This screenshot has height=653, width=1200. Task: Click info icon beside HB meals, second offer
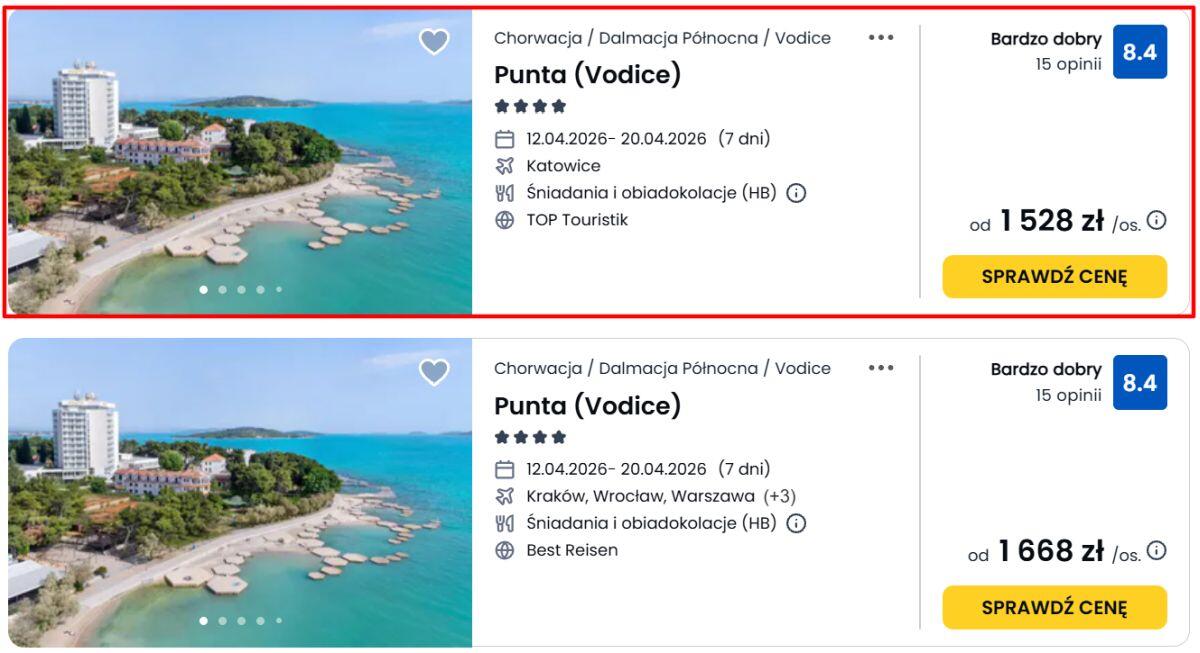coord(796,523)
